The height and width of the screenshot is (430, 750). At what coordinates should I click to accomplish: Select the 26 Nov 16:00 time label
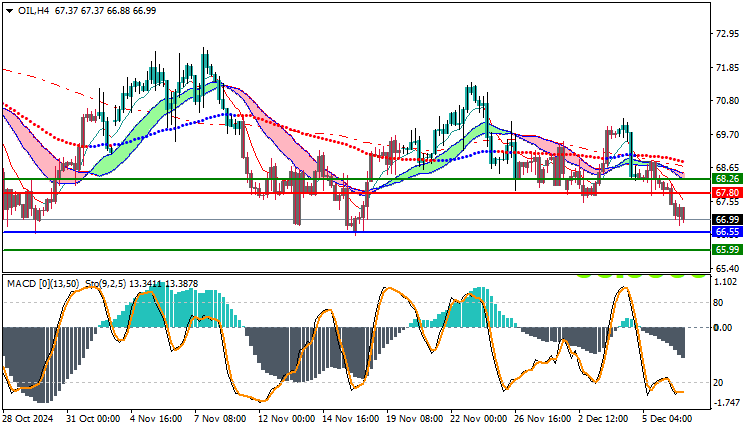pyautogui.click(x=542, y=419)
